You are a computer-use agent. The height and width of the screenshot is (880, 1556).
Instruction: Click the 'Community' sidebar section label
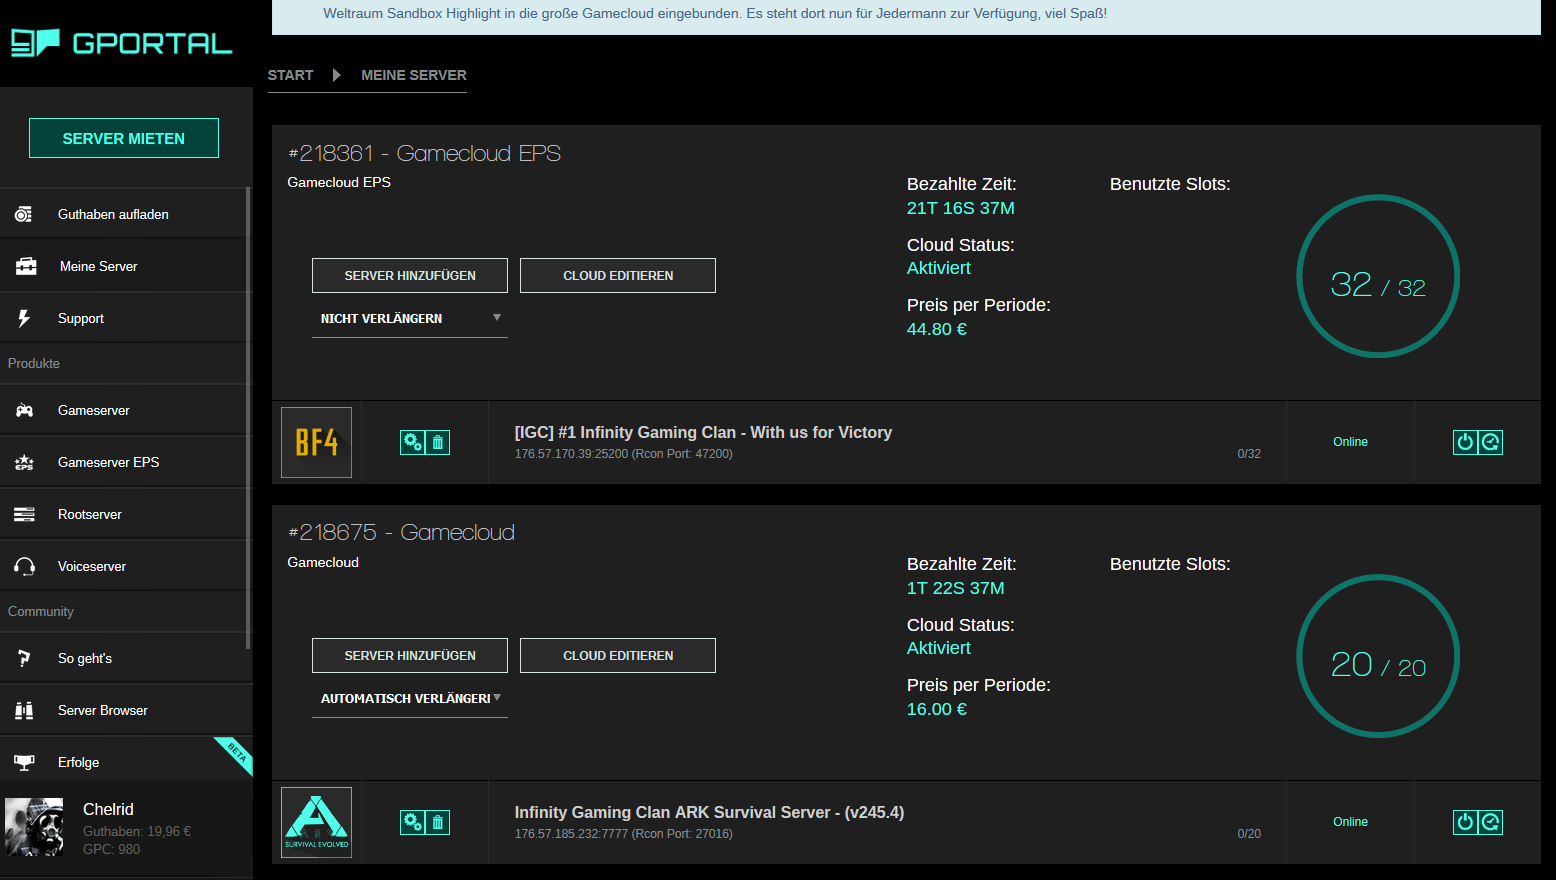(41, 611)
